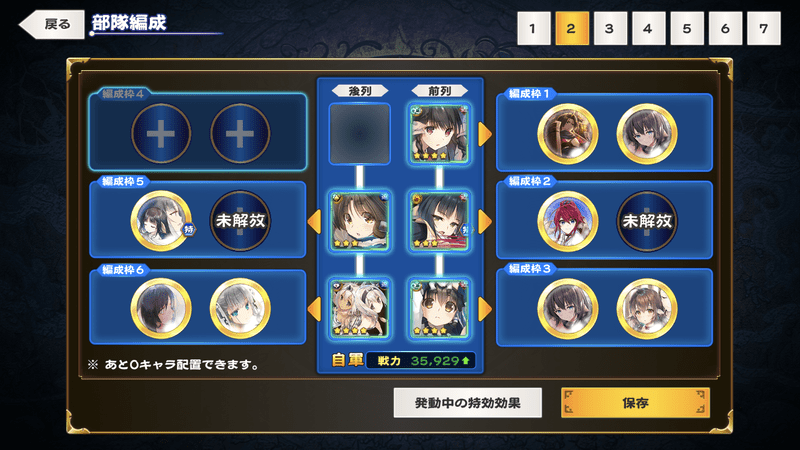The width and height of the screenshot is (800, 450).
Task: Add character to first empty slot of 編成枠4
Action: point(161,134)
